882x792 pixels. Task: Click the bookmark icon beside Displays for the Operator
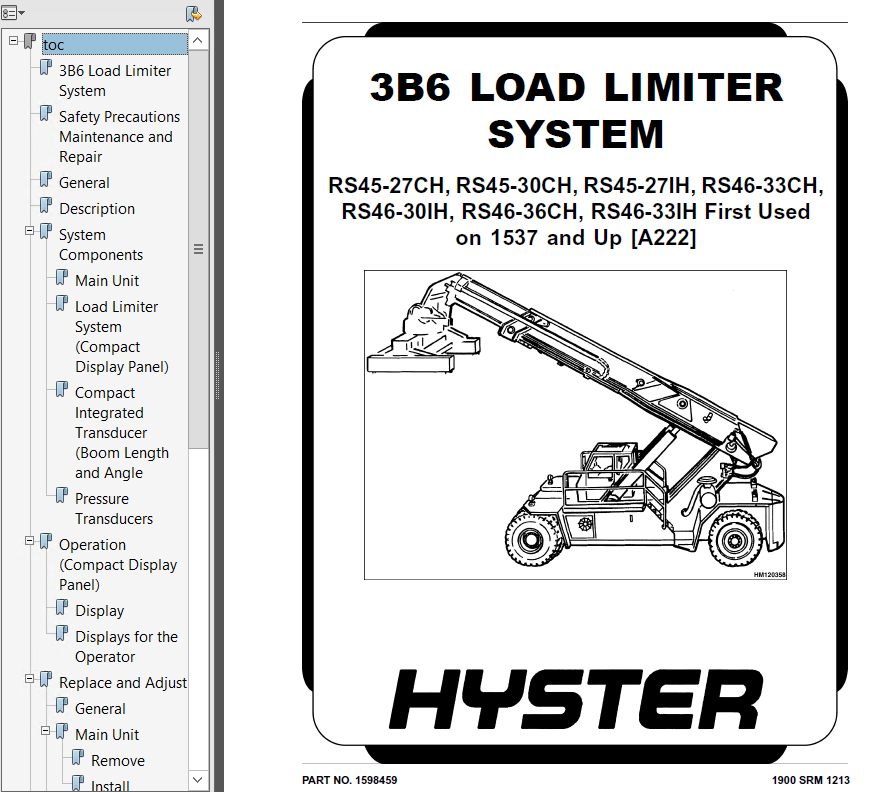point(62,634)
